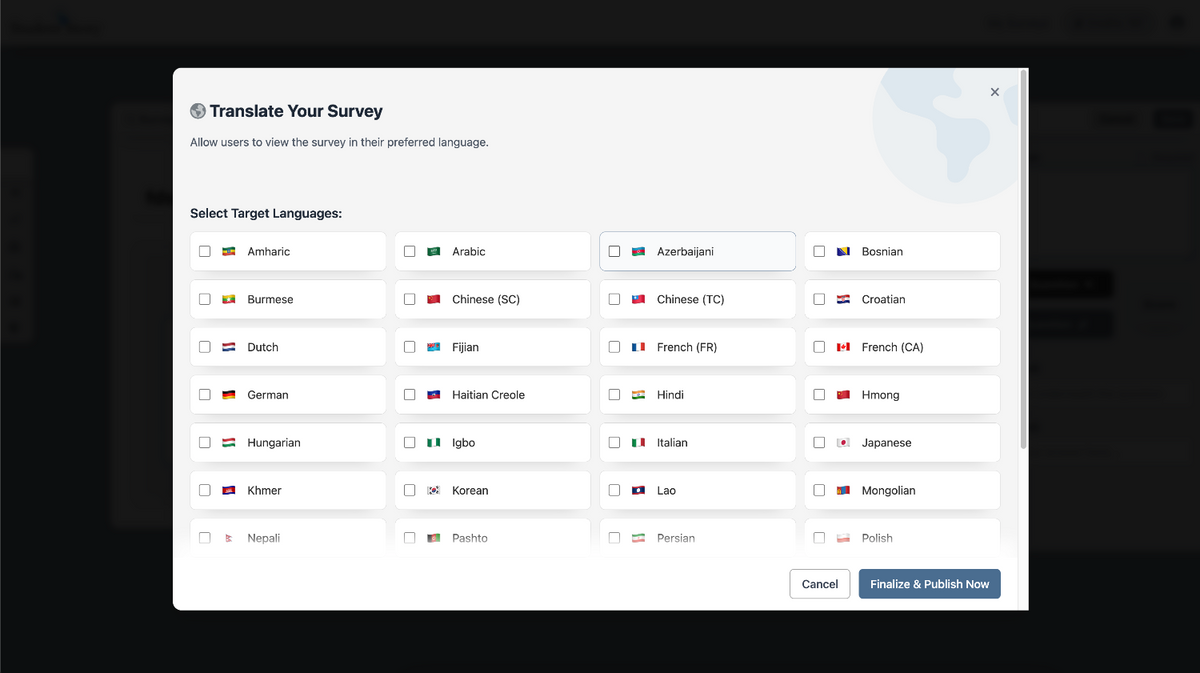Click the Indian flag next to Hindi

(639, 394)
